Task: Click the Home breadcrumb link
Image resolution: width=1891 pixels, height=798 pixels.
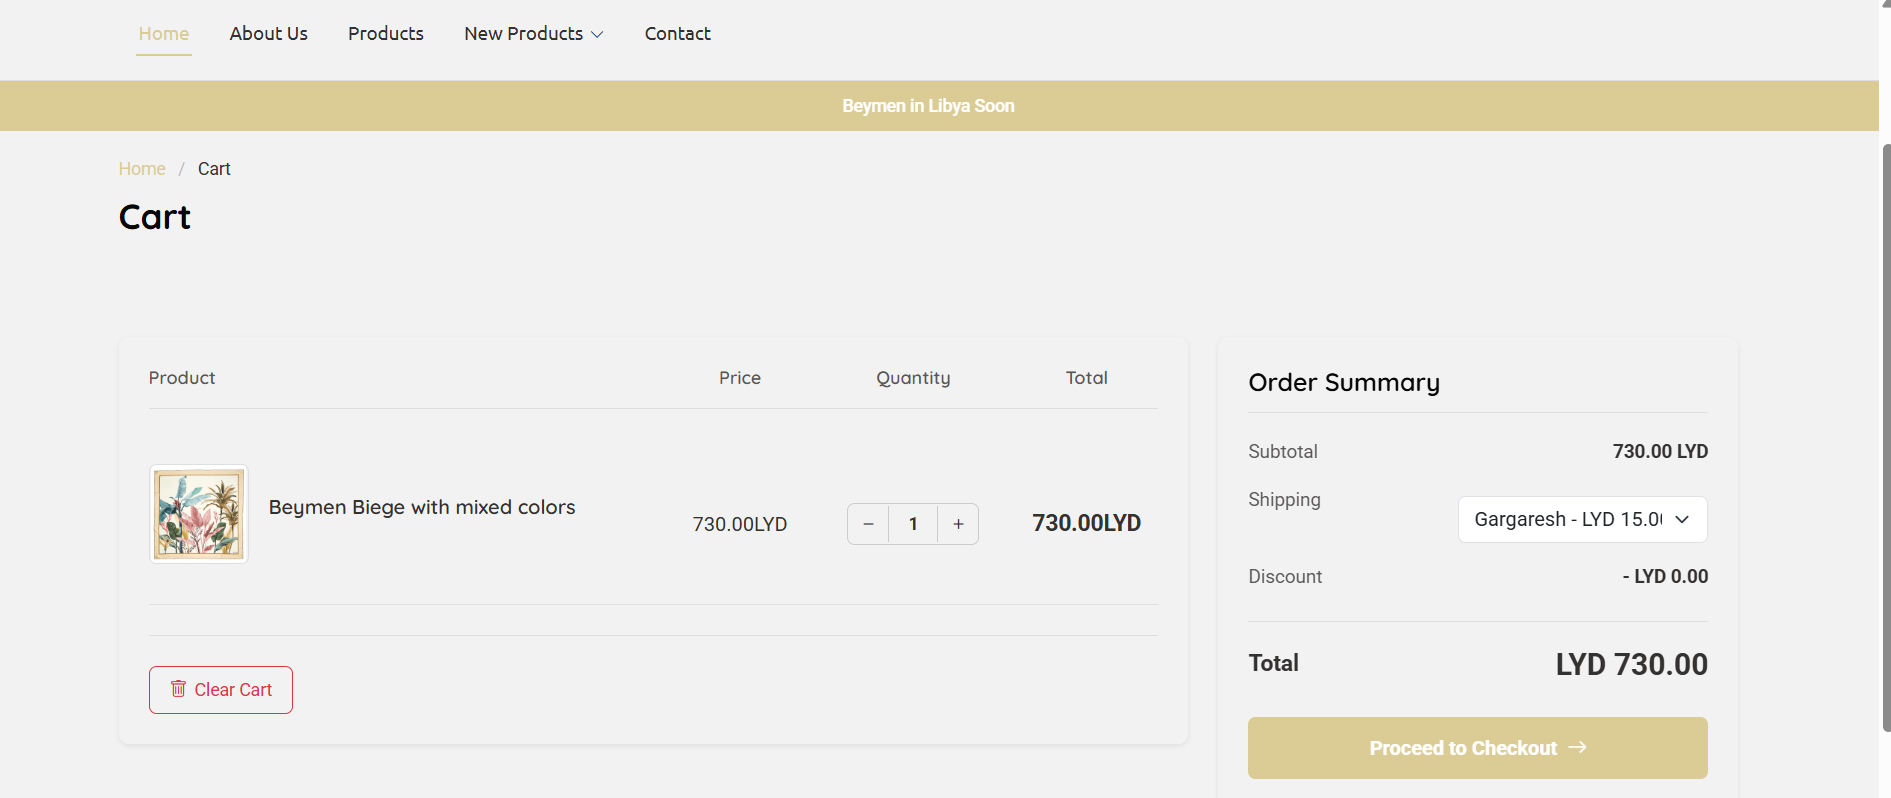Action: click(142, 169)
